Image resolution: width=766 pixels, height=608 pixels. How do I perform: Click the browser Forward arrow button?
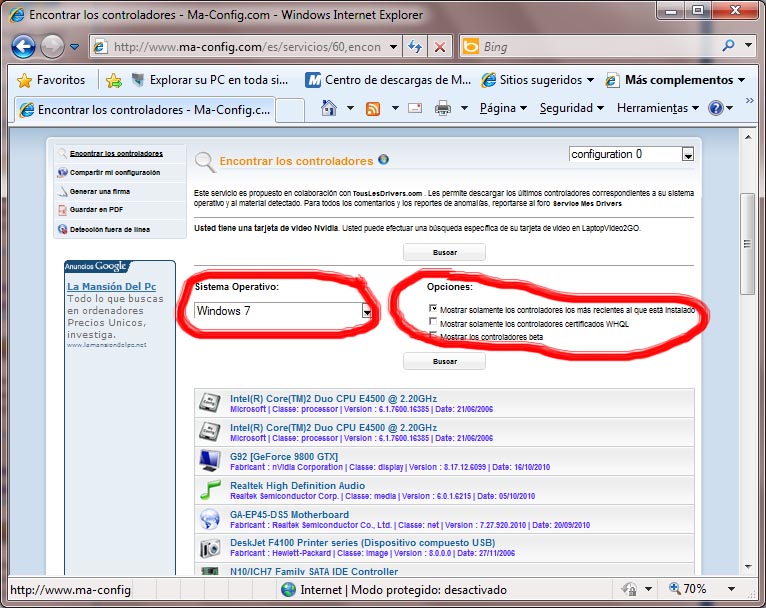52,47
